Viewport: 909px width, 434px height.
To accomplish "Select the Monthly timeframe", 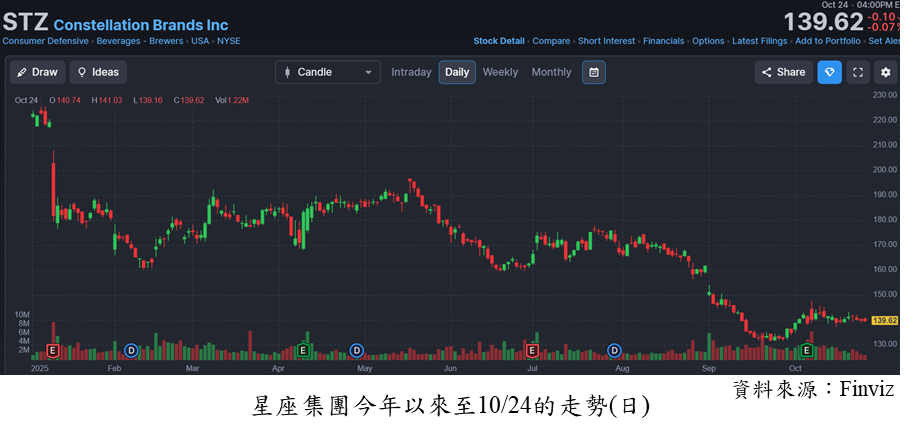I will (551, 72).
